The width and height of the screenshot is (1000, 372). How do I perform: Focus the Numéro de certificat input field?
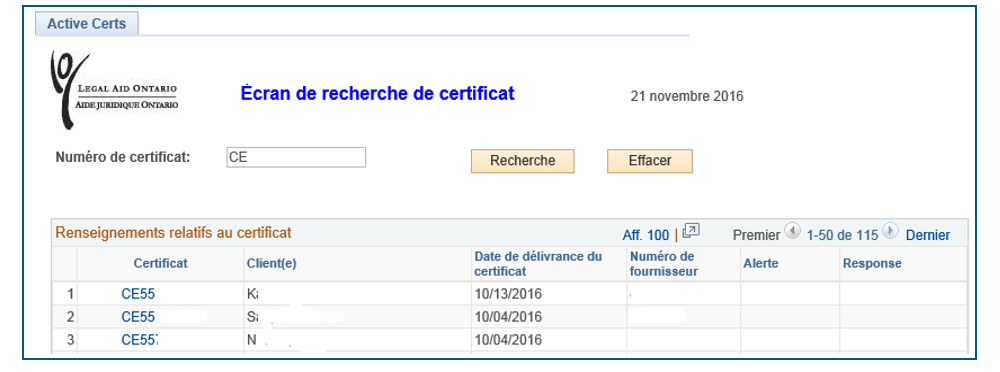point(296,158)
